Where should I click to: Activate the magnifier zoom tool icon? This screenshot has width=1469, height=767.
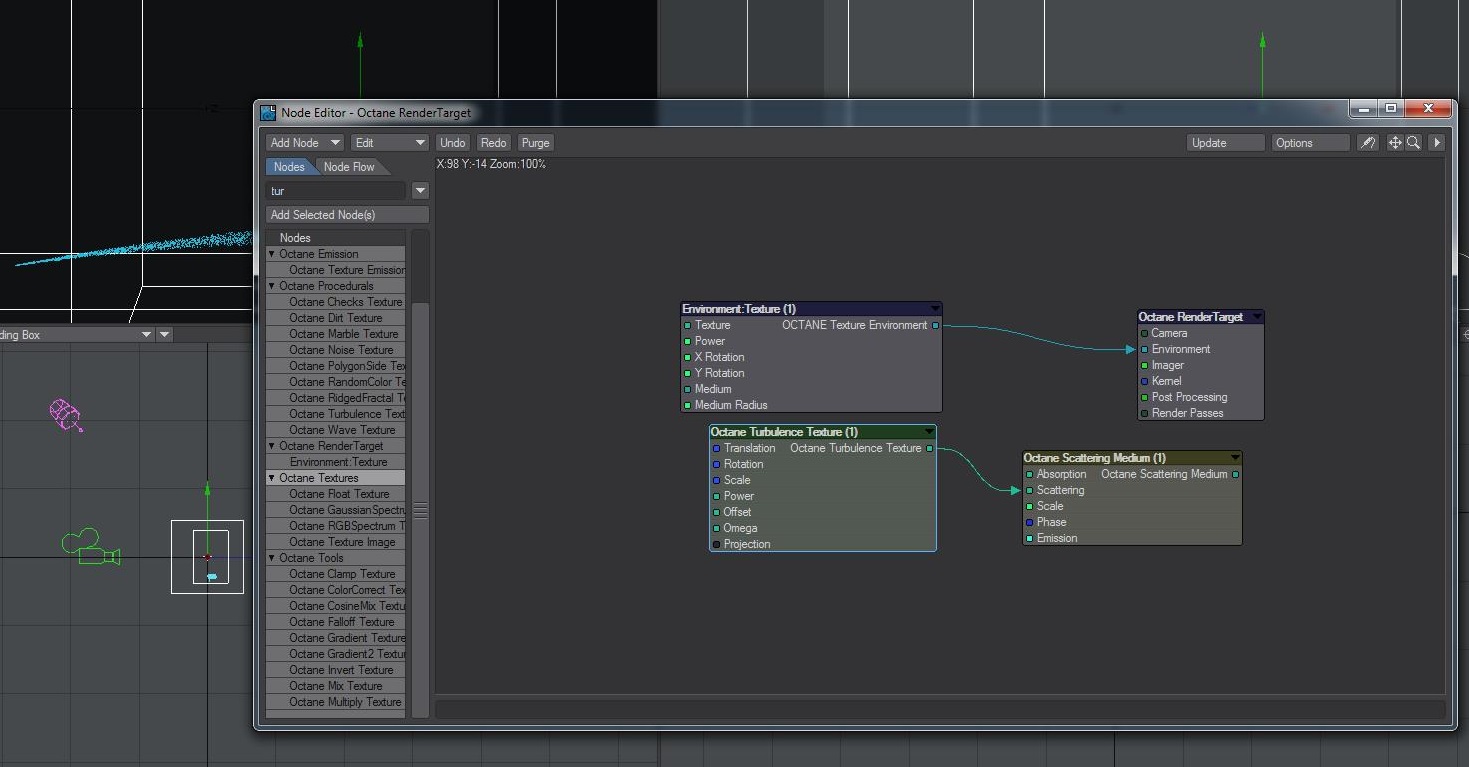(1413, 143)
